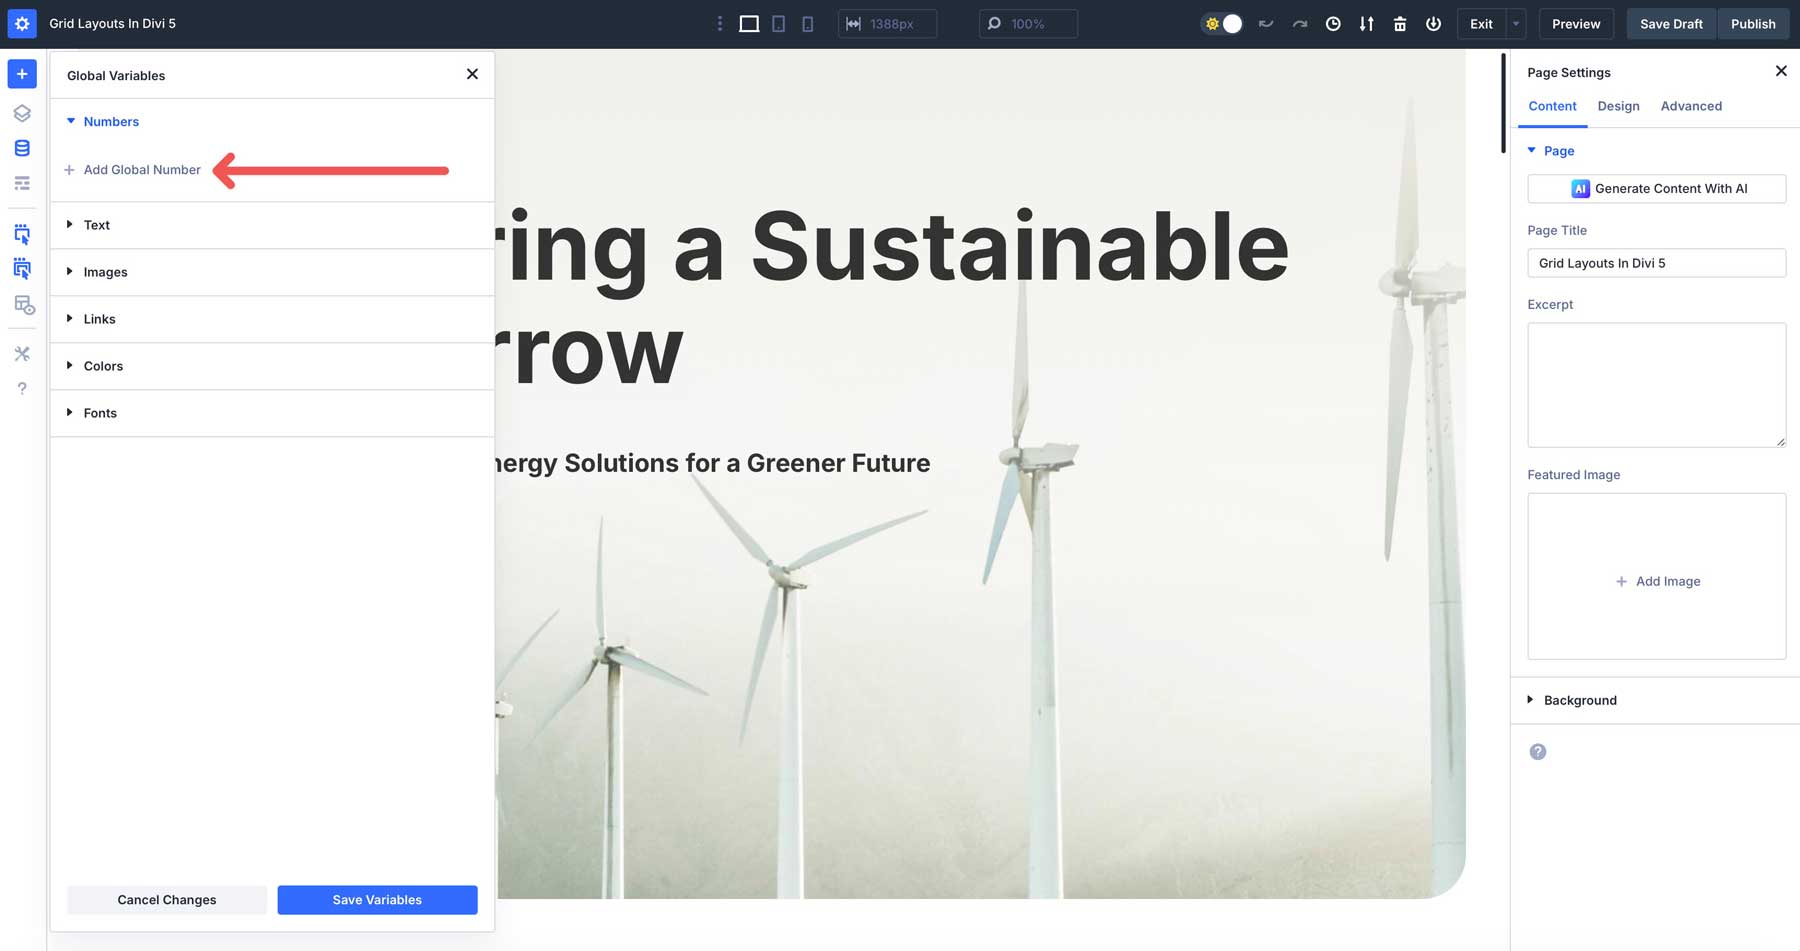Expand the Background settings section
This screenshot has width=1800, height=951.
(x=1580, y=700)
